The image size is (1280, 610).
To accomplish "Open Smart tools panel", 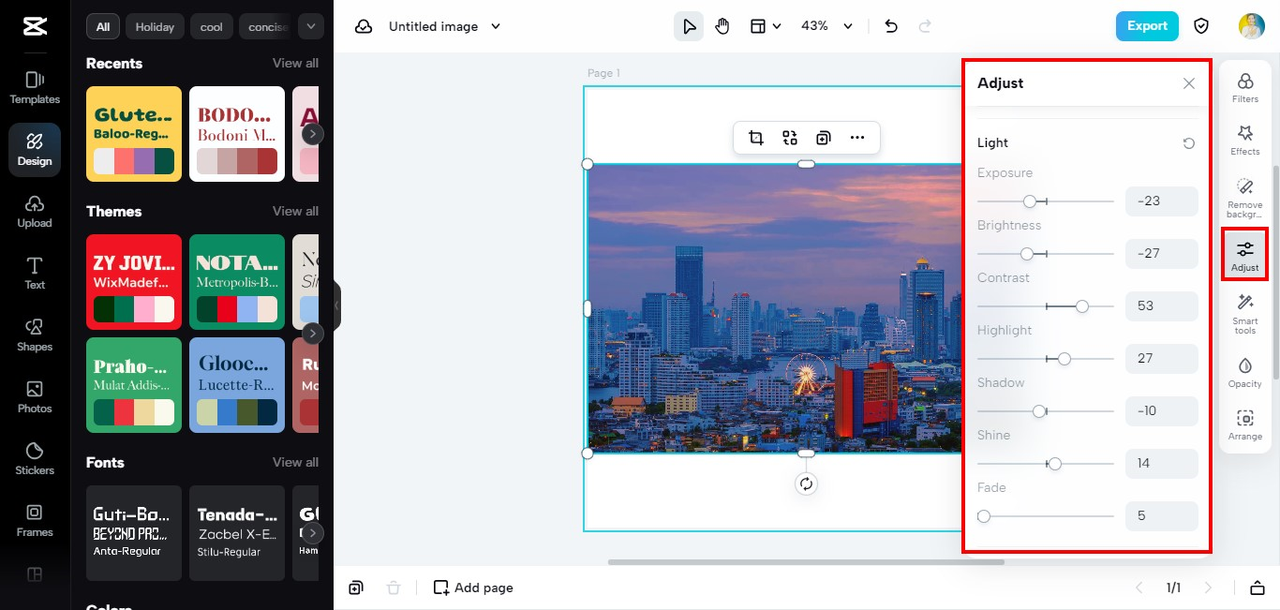I will (1245, 314).
